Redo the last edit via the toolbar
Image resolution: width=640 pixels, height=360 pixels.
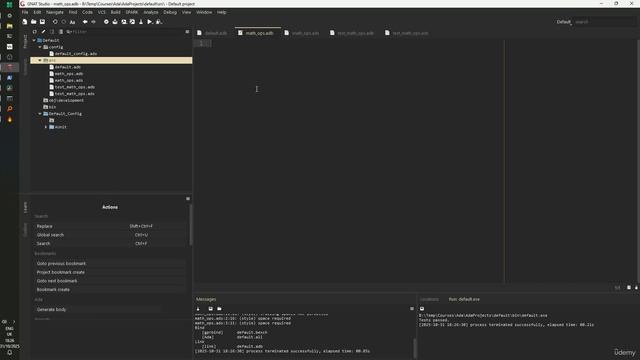pyautogui.click(x=64, y=22)
